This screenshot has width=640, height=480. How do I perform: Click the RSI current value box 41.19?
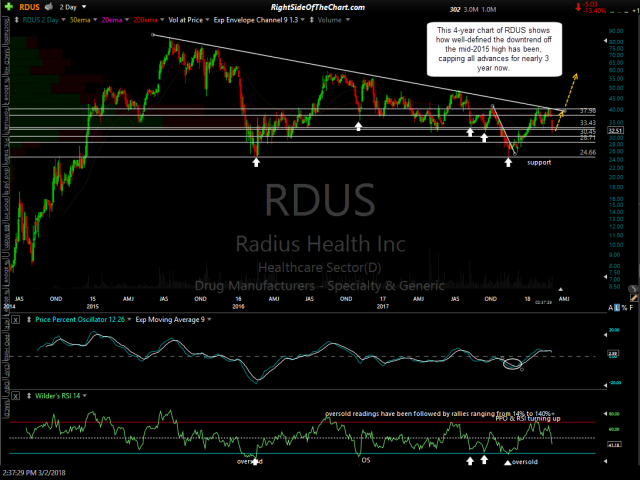click(614, 444)
